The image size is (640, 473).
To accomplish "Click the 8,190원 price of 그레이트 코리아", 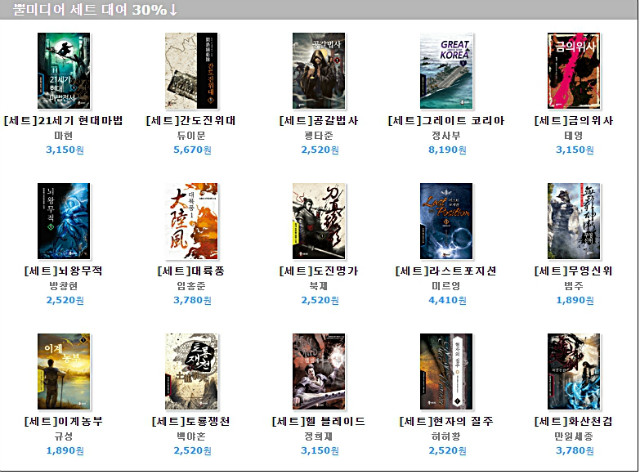I will [x=447, y=150].
